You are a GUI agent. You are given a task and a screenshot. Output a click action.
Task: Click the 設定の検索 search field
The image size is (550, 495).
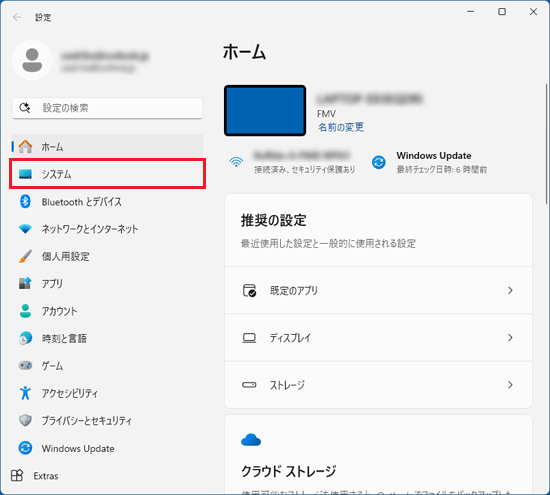107,108
